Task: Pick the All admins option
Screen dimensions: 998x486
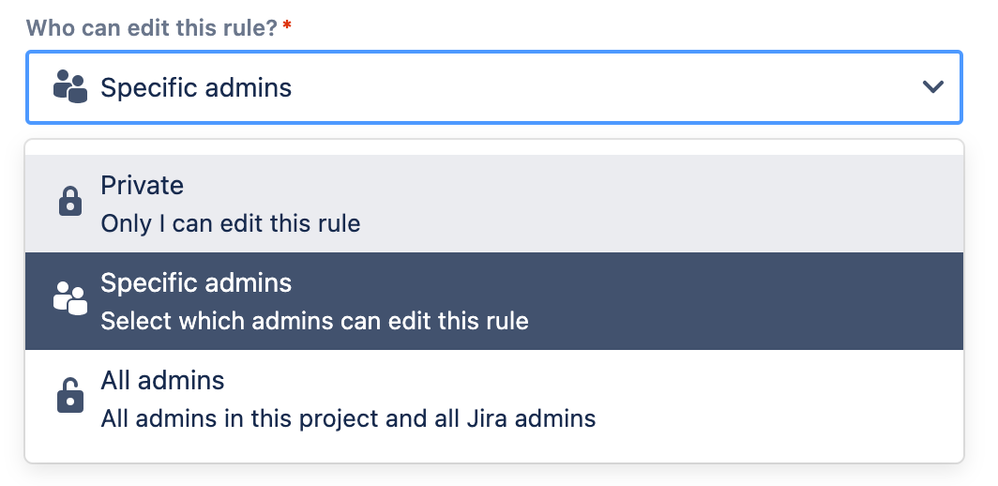Action: click(x=494, y=398)
